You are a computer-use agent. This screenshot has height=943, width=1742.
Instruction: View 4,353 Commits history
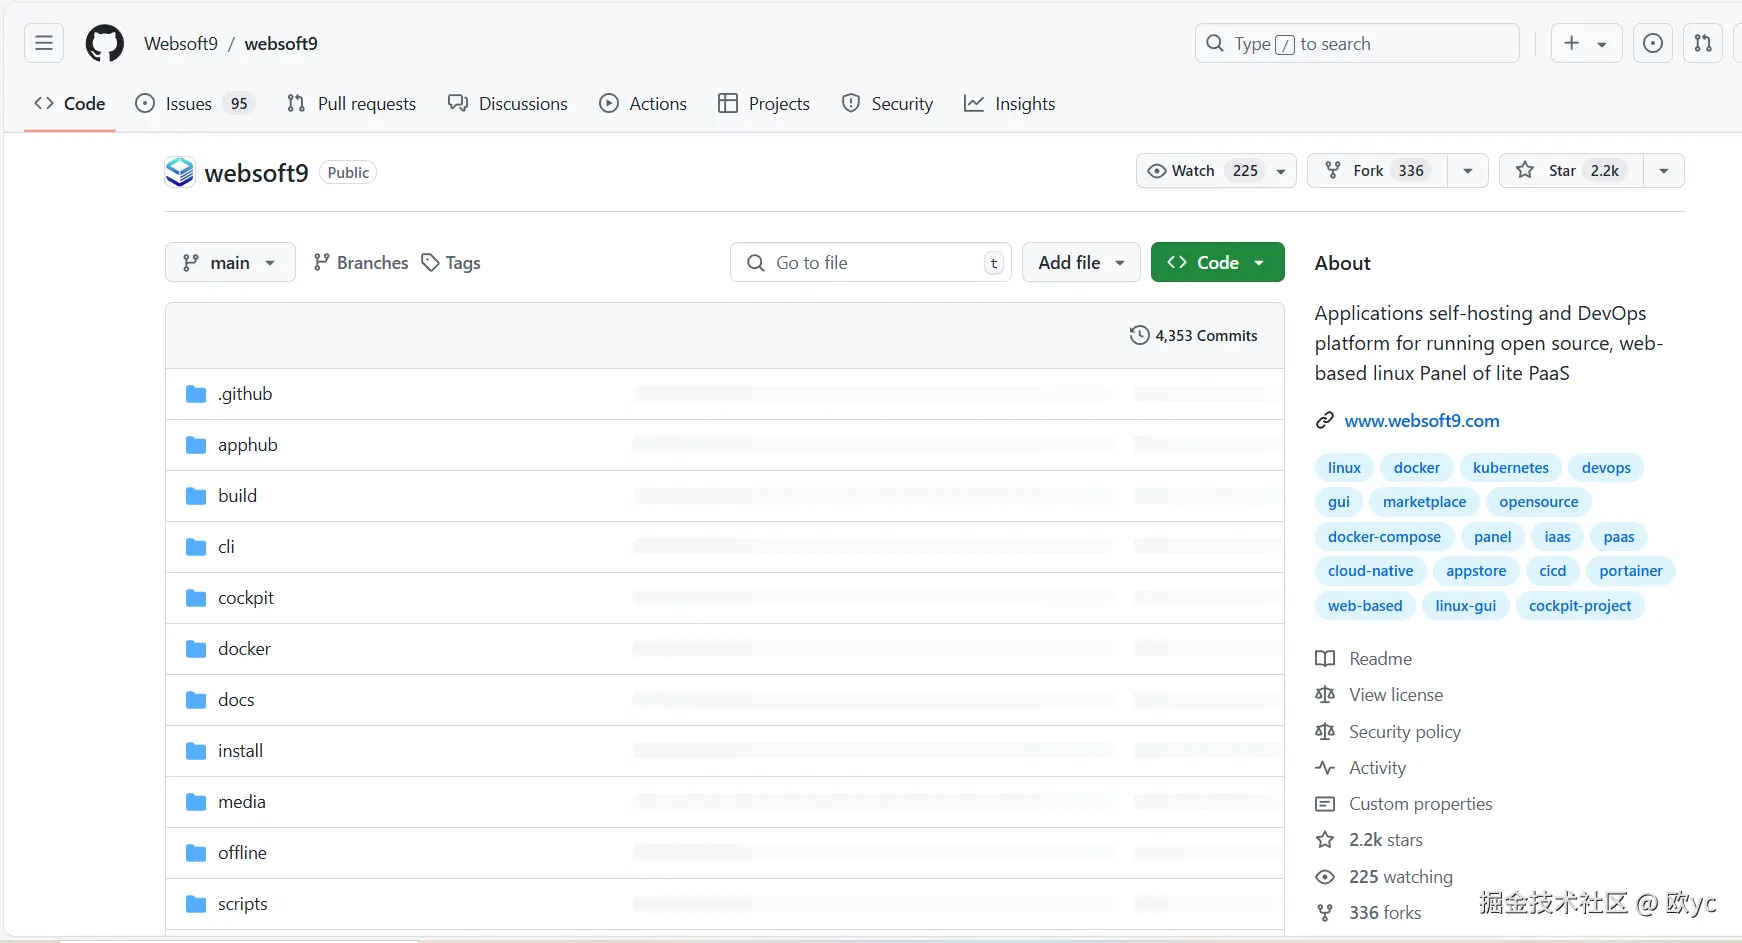(x=1194, y=335)
